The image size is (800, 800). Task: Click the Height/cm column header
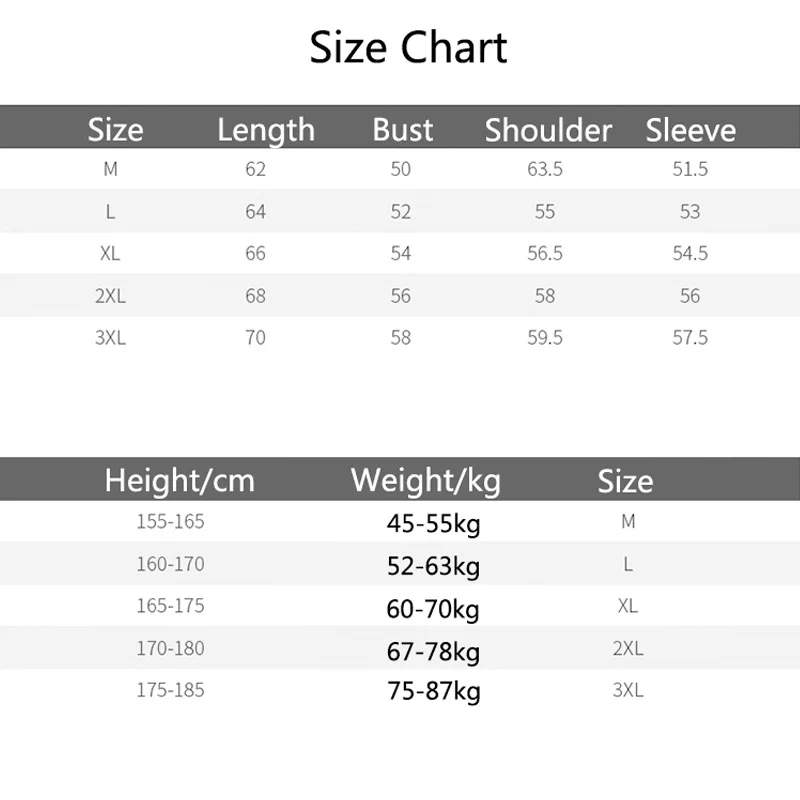179,481
